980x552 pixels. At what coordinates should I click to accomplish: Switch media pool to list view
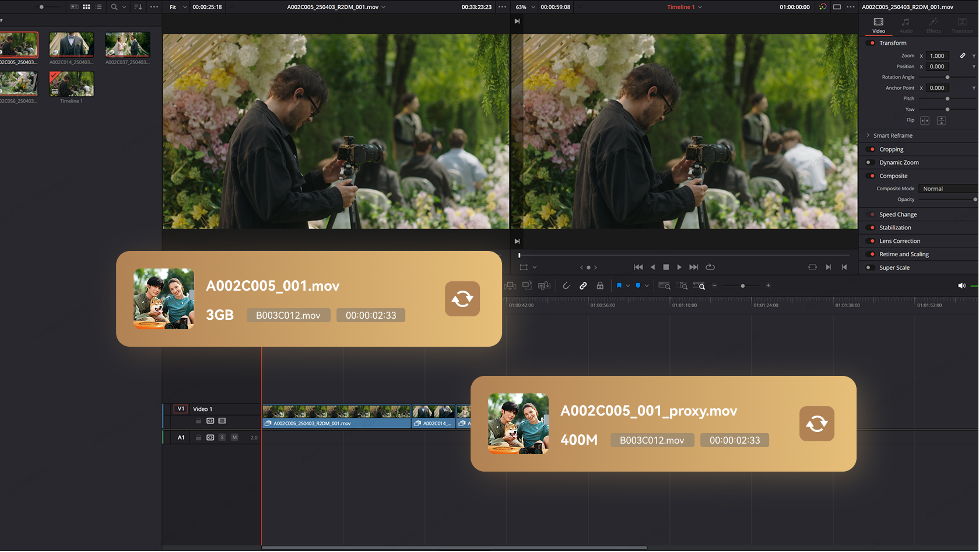pos(97,6)
